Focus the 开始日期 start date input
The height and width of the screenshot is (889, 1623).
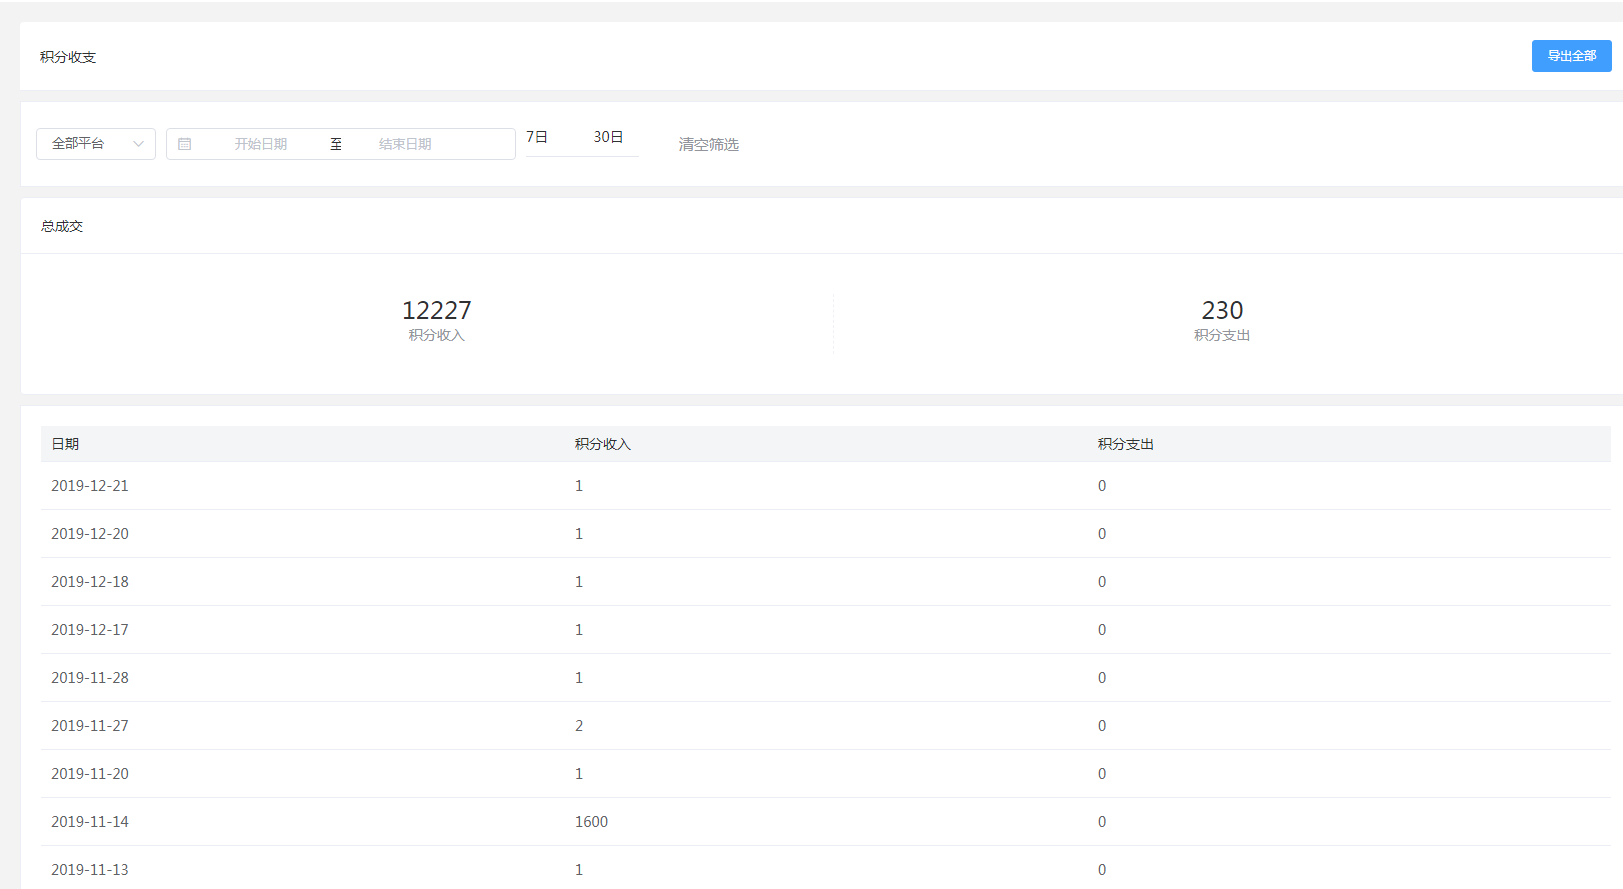(261, 144)
